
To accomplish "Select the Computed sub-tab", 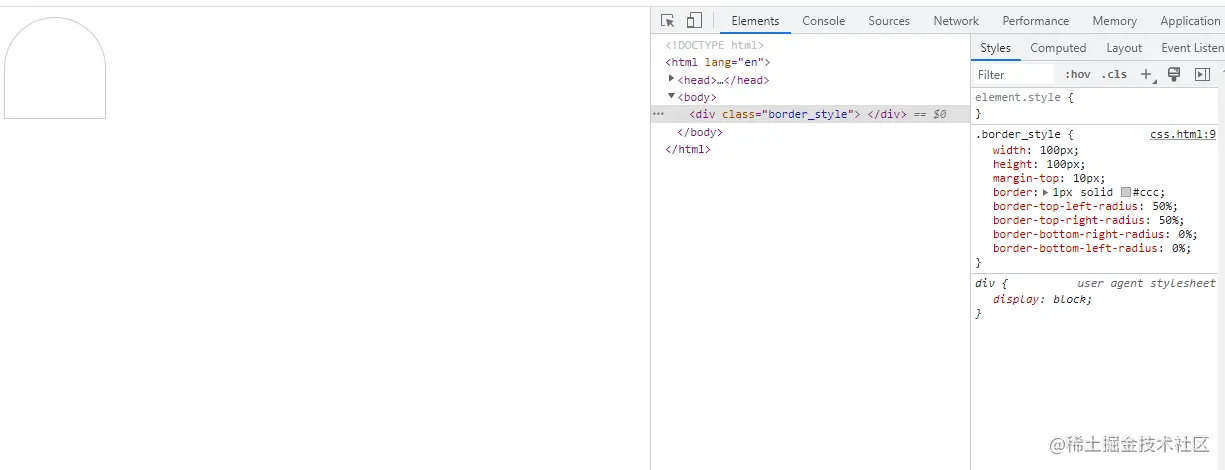I will pyautogui.click(x=1058, y=48).
